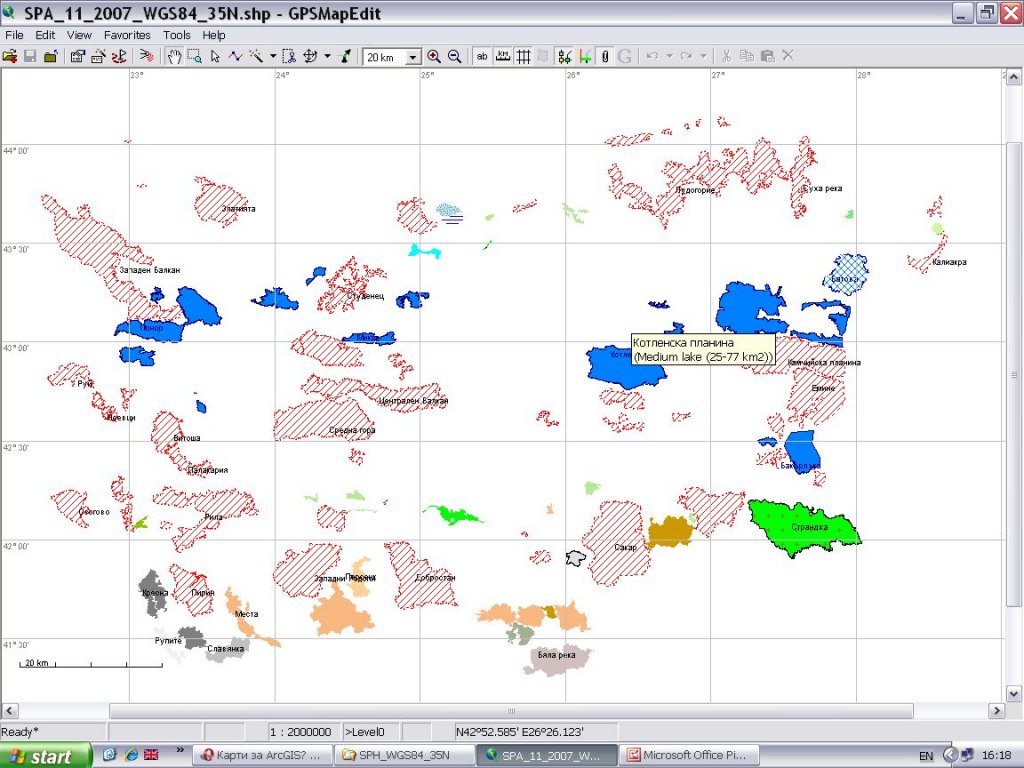Expand the arrow next to magic wand tool
This screenshot has height=768, width=1024.
[272, 57]
